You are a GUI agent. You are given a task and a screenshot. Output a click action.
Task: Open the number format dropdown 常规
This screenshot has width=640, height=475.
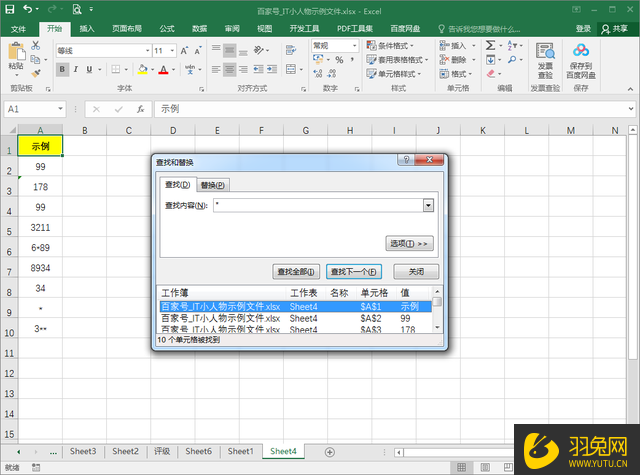(354, 46)
